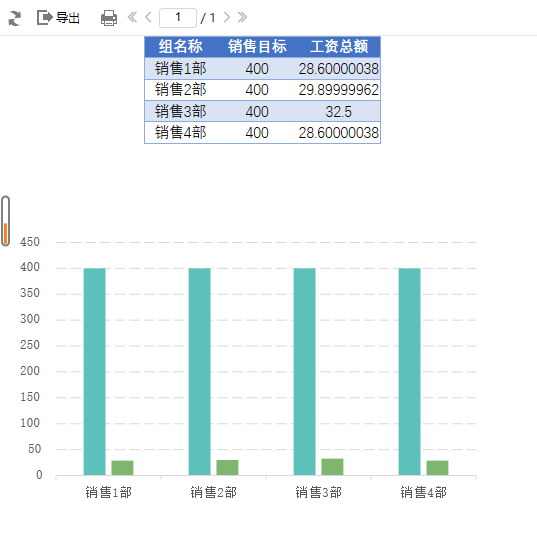Click the vertical slider beside the chart
The image size is (537, 536).
(5, 221)
